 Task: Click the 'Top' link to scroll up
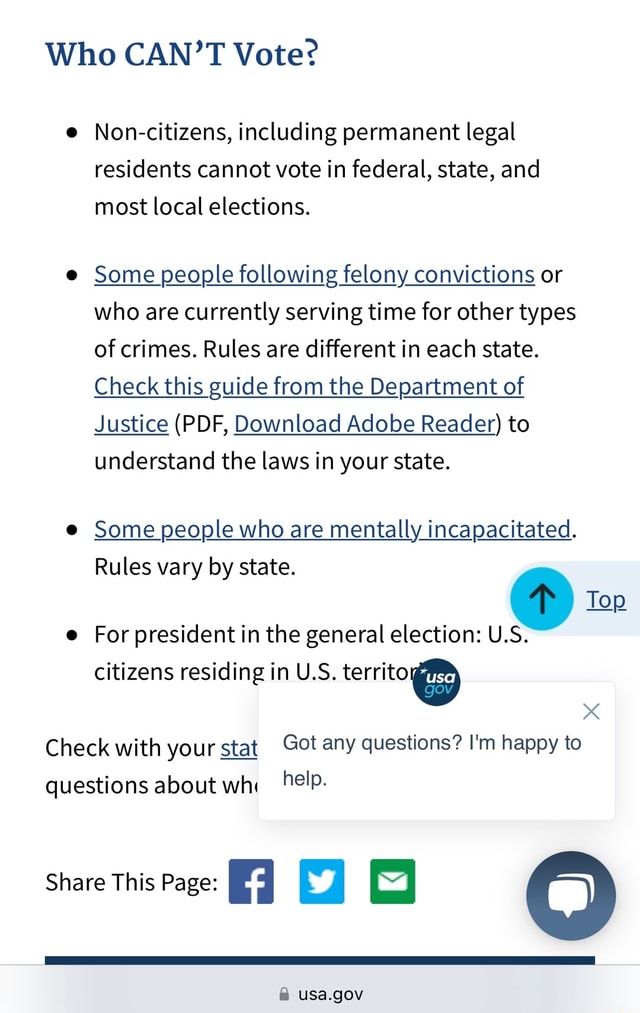605,599
